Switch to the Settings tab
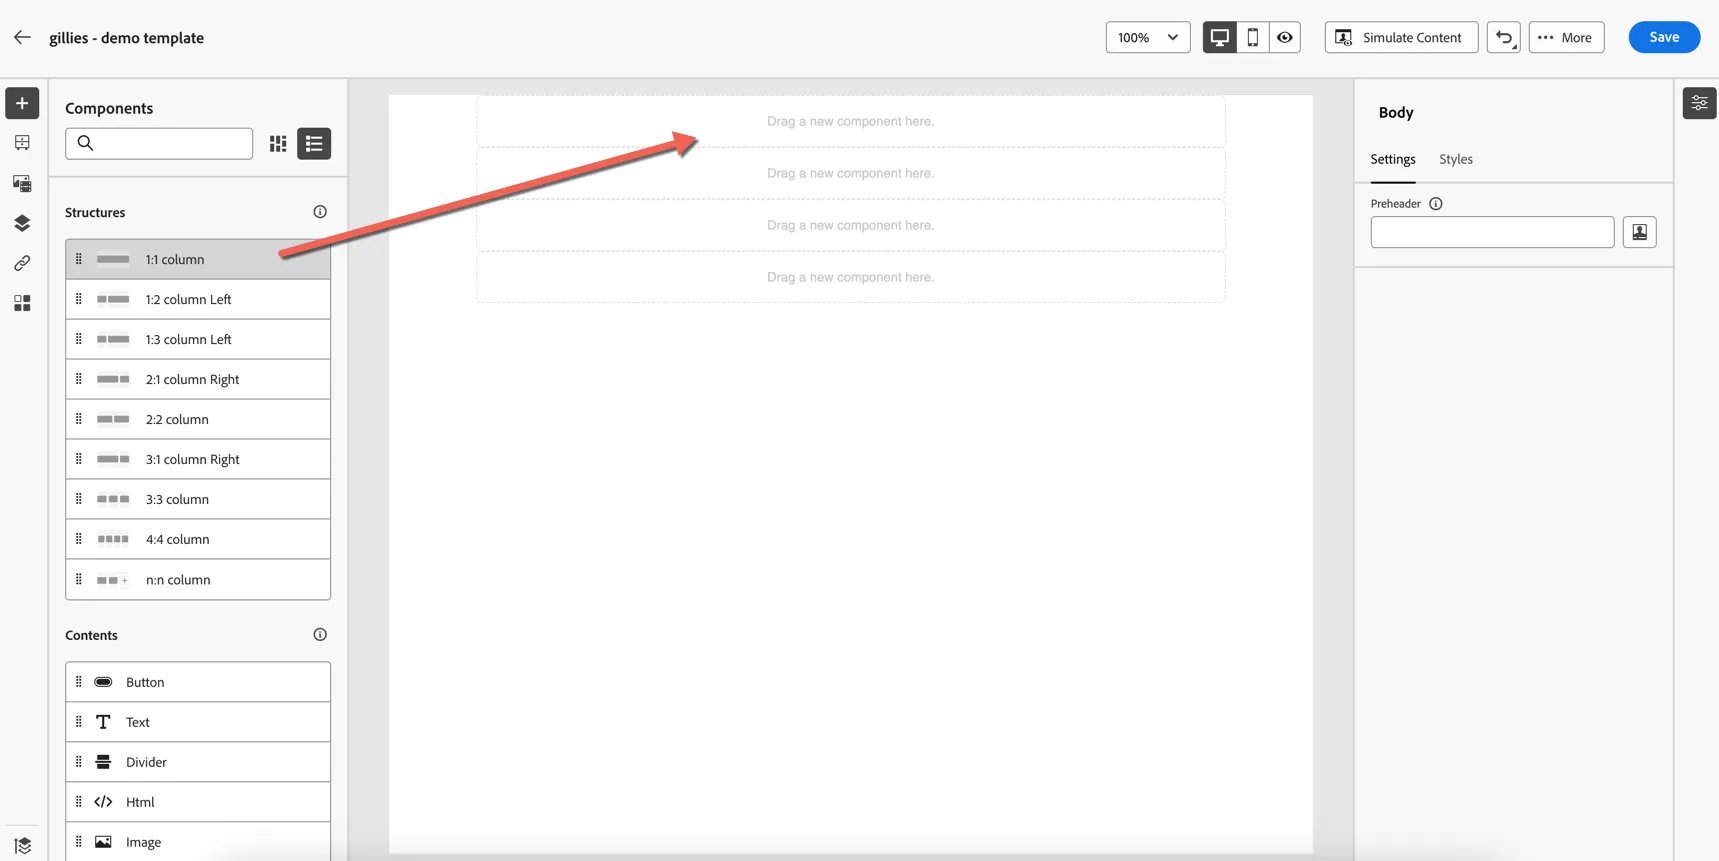 tap(1393, 159)
